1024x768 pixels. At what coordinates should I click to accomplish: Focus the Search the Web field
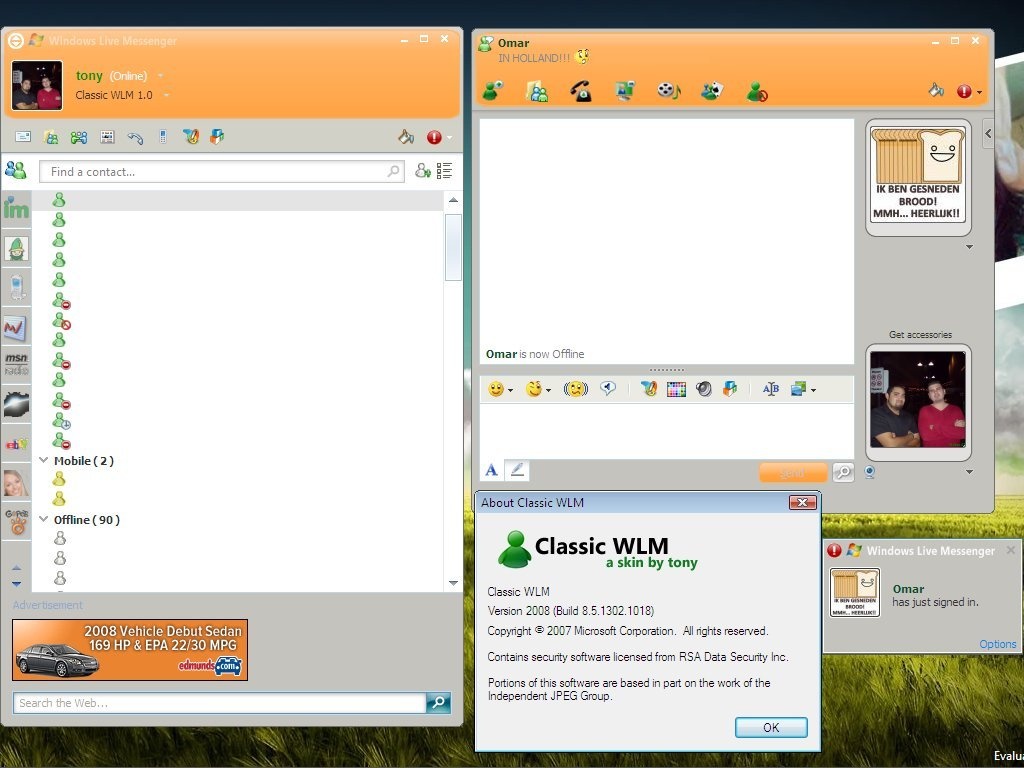click(219, 703)
